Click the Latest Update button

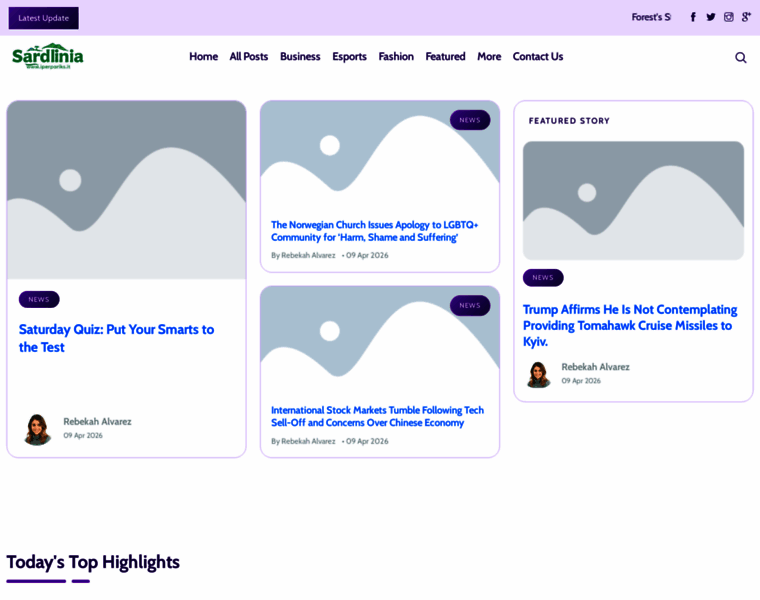click(x=44, y=18)
